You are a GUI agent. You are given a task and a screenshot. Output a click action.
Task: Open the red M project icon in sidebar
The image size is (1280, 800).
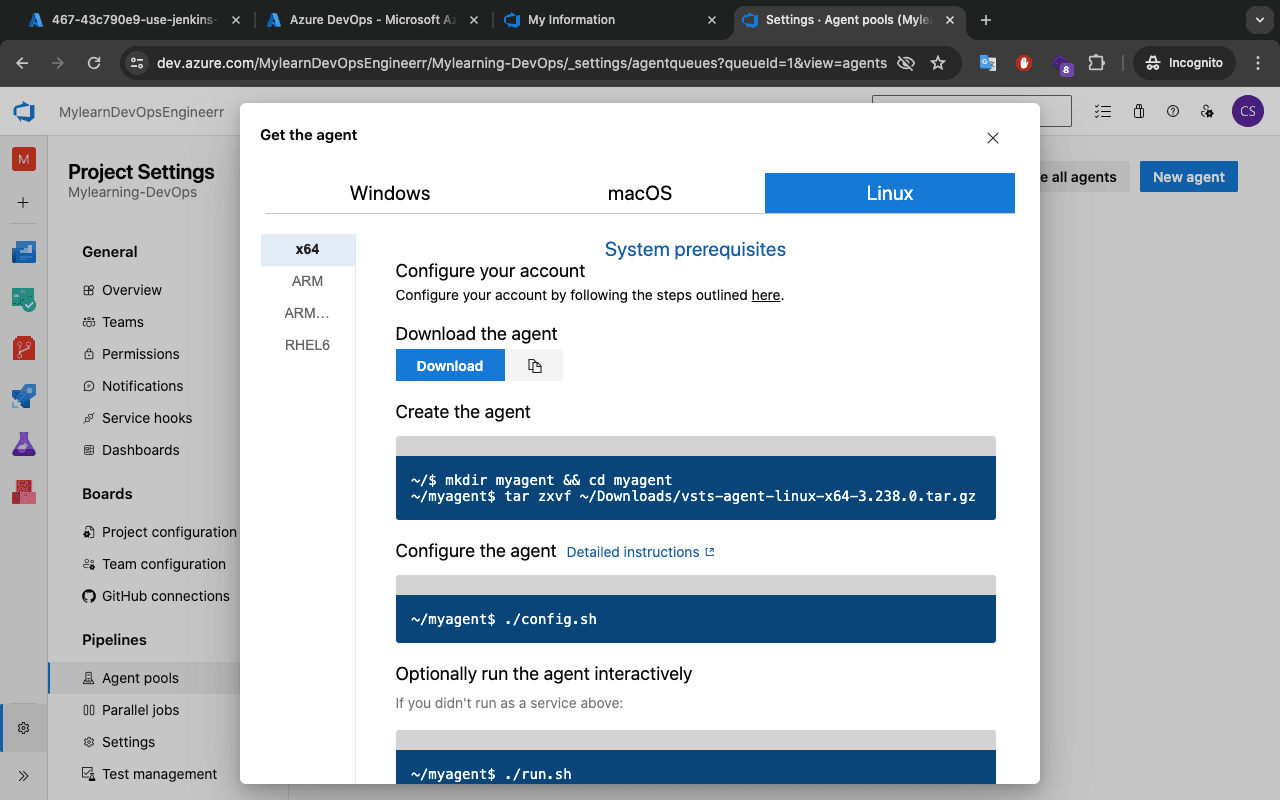coord(24,159)
